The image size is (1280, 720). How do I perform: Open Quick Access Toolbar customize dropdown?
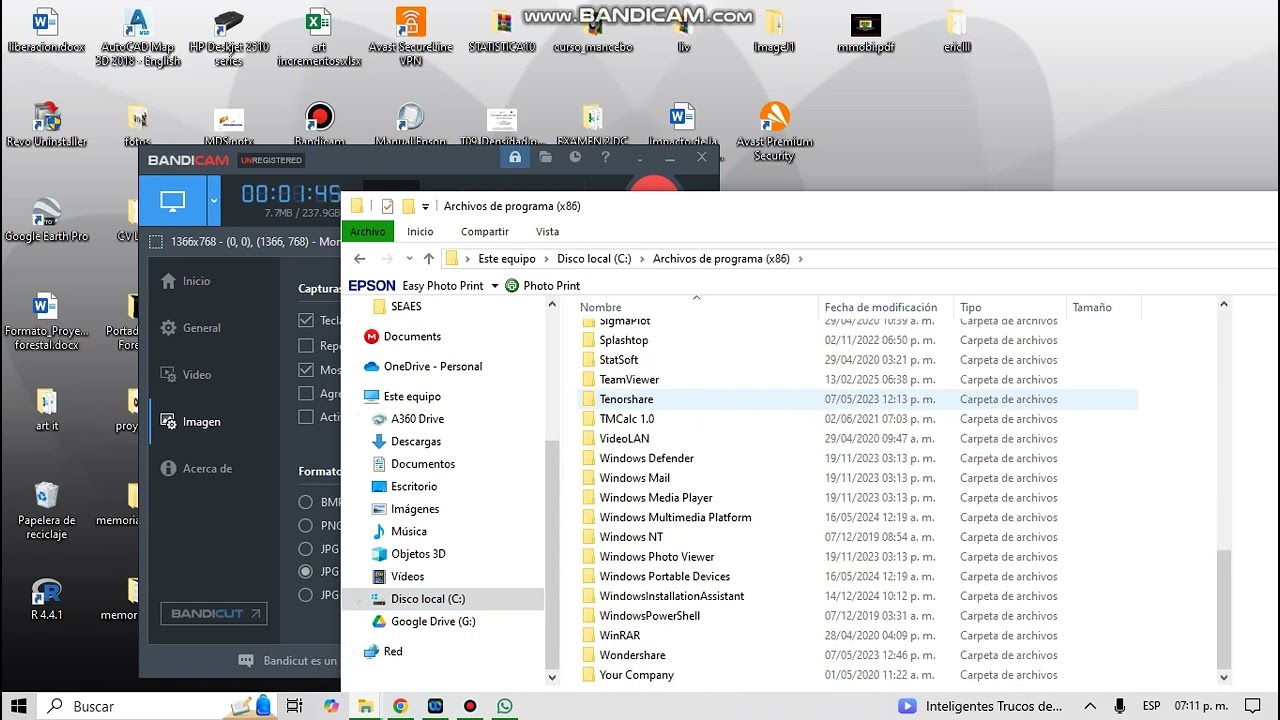click(x=425, y=207)
